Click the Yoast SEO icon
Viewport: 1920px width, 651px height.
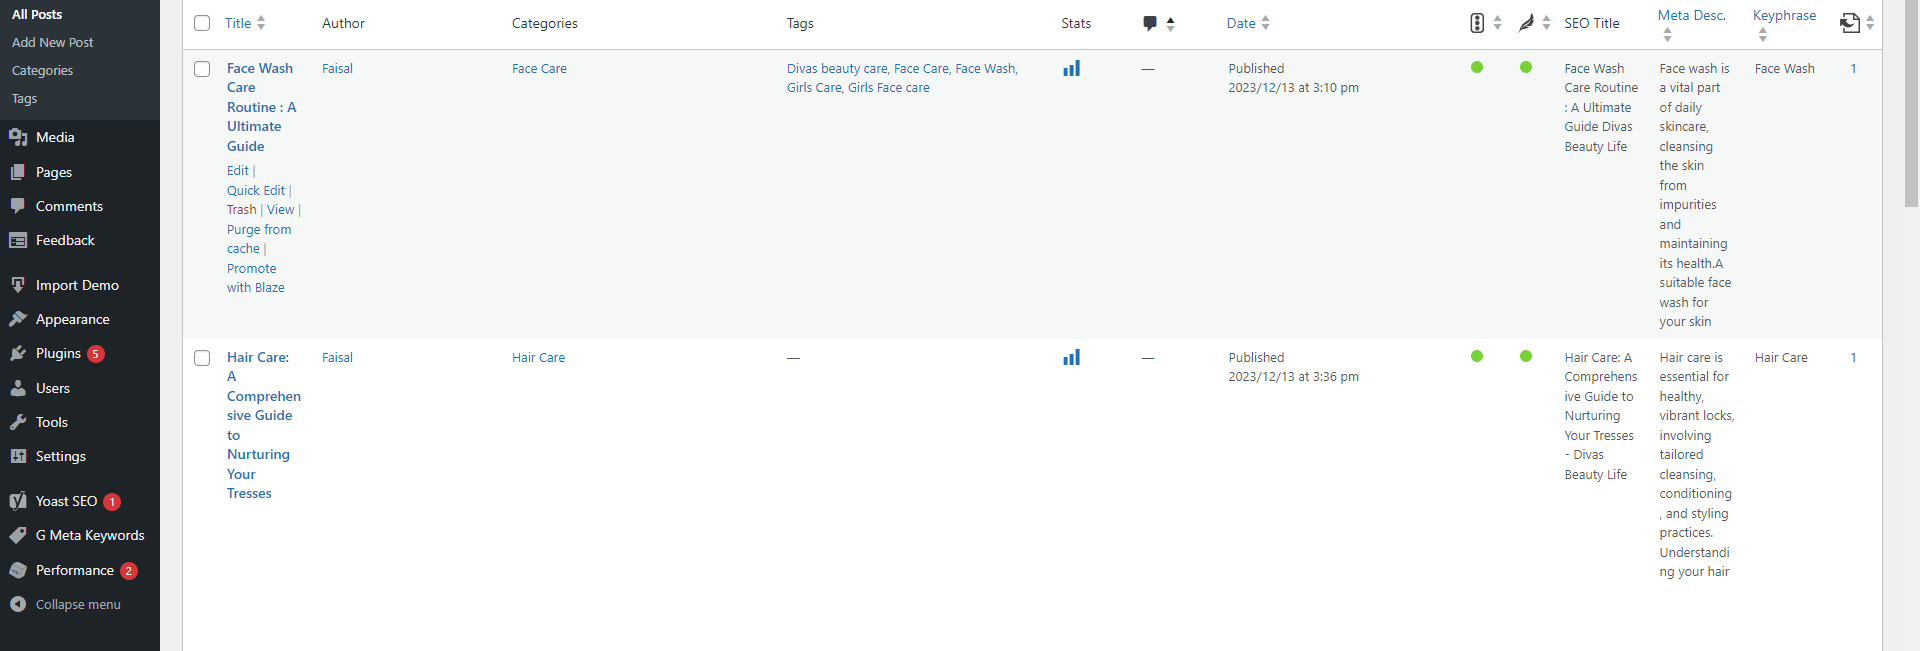(x=18, y=501)
